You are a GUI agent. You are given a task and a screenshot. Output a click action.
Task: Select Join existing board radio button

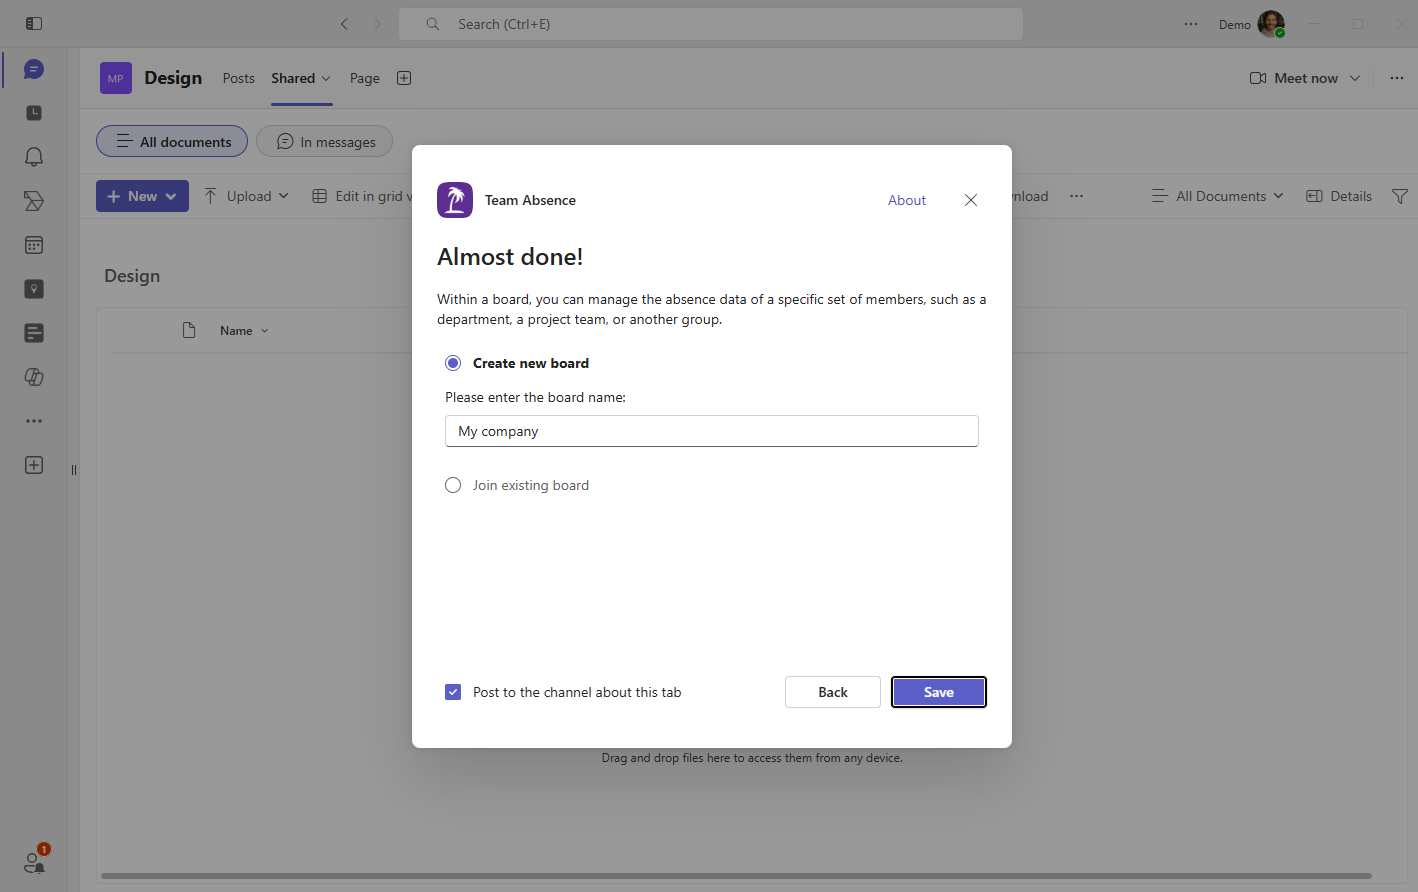pyautogui.click(x=453, y=485)
